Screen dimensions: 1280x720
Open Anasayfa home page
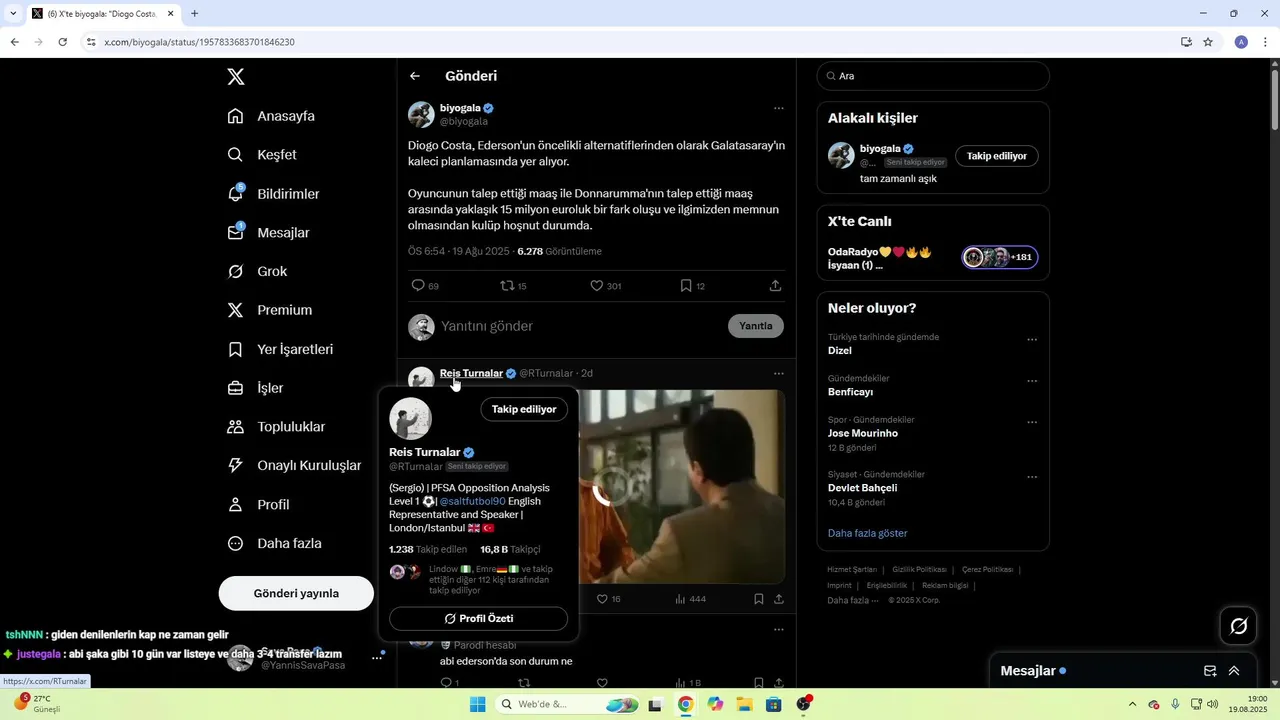tap(271, 116)
